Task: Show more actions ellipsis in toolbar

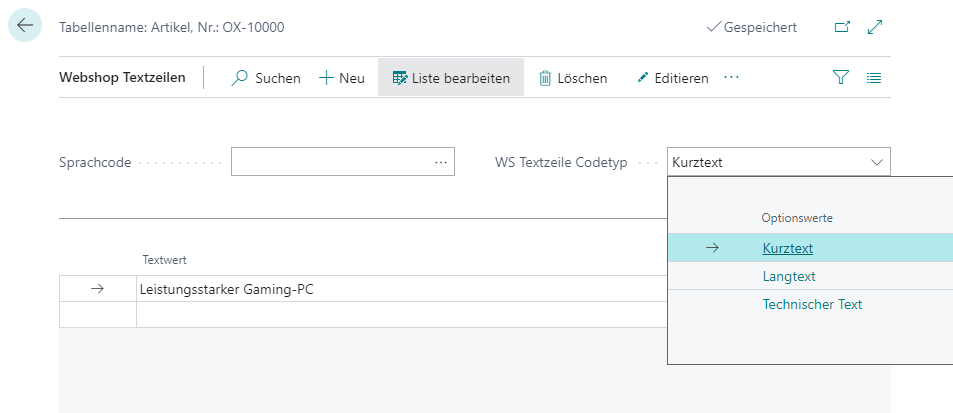Action: (731, 78)
